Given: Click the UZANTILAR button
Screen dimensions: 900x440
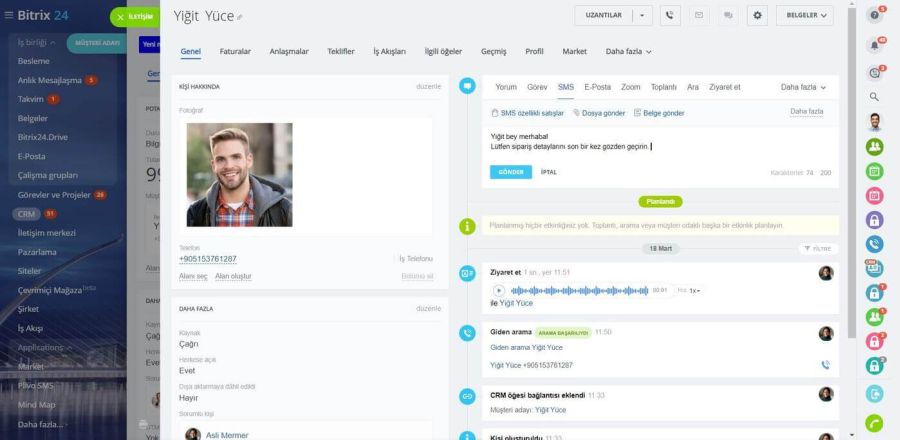Looking at the screenshot, I should 603,15.
